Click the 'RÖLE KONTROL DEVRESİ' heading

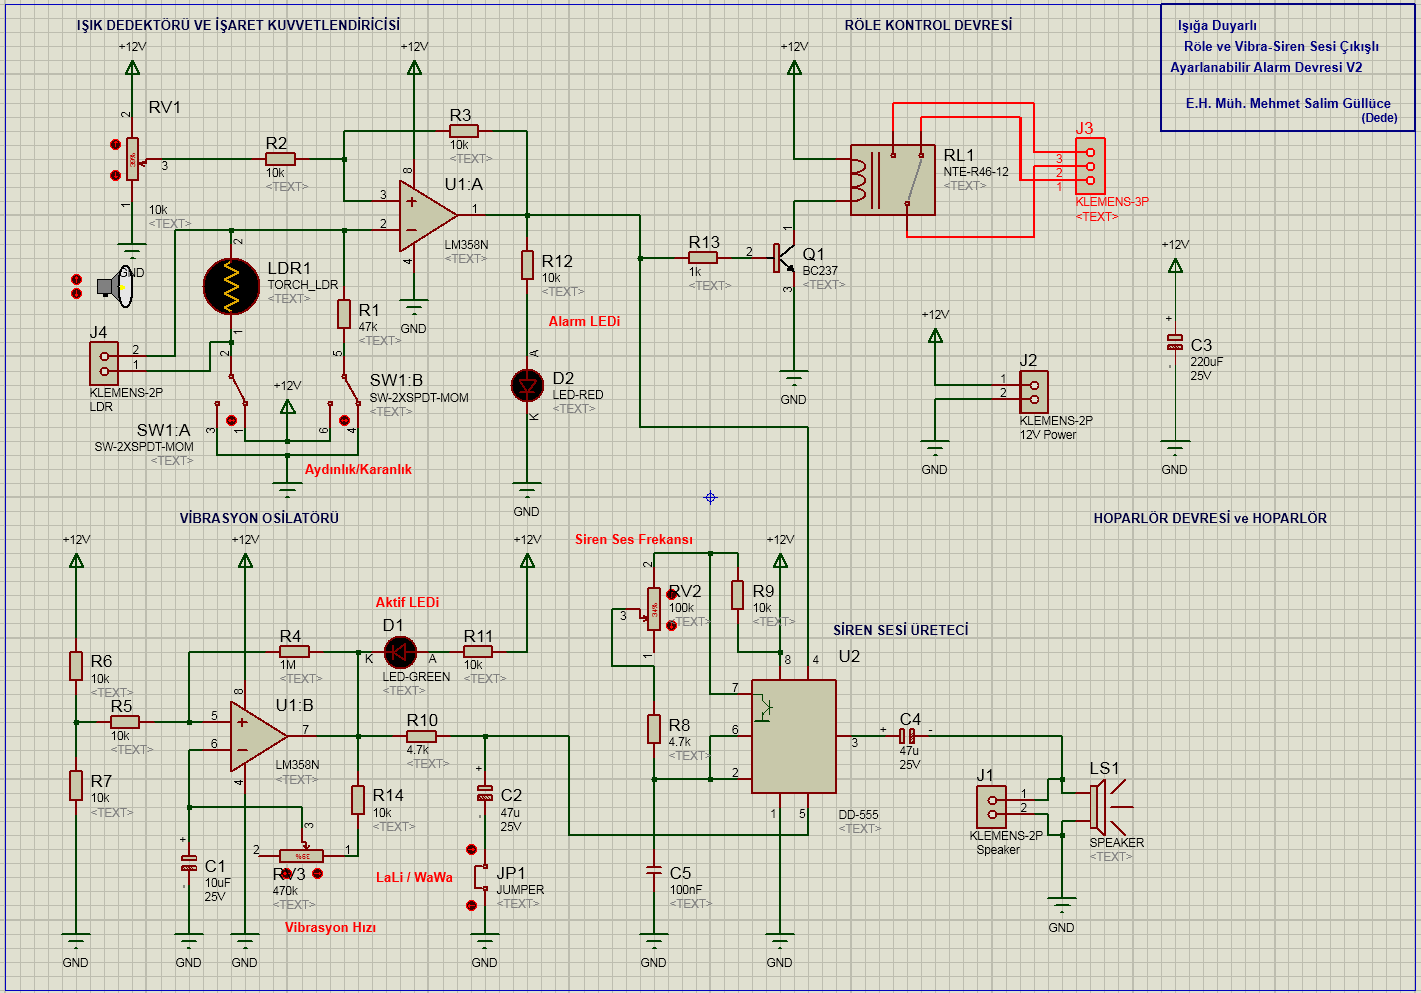[928, 25]
